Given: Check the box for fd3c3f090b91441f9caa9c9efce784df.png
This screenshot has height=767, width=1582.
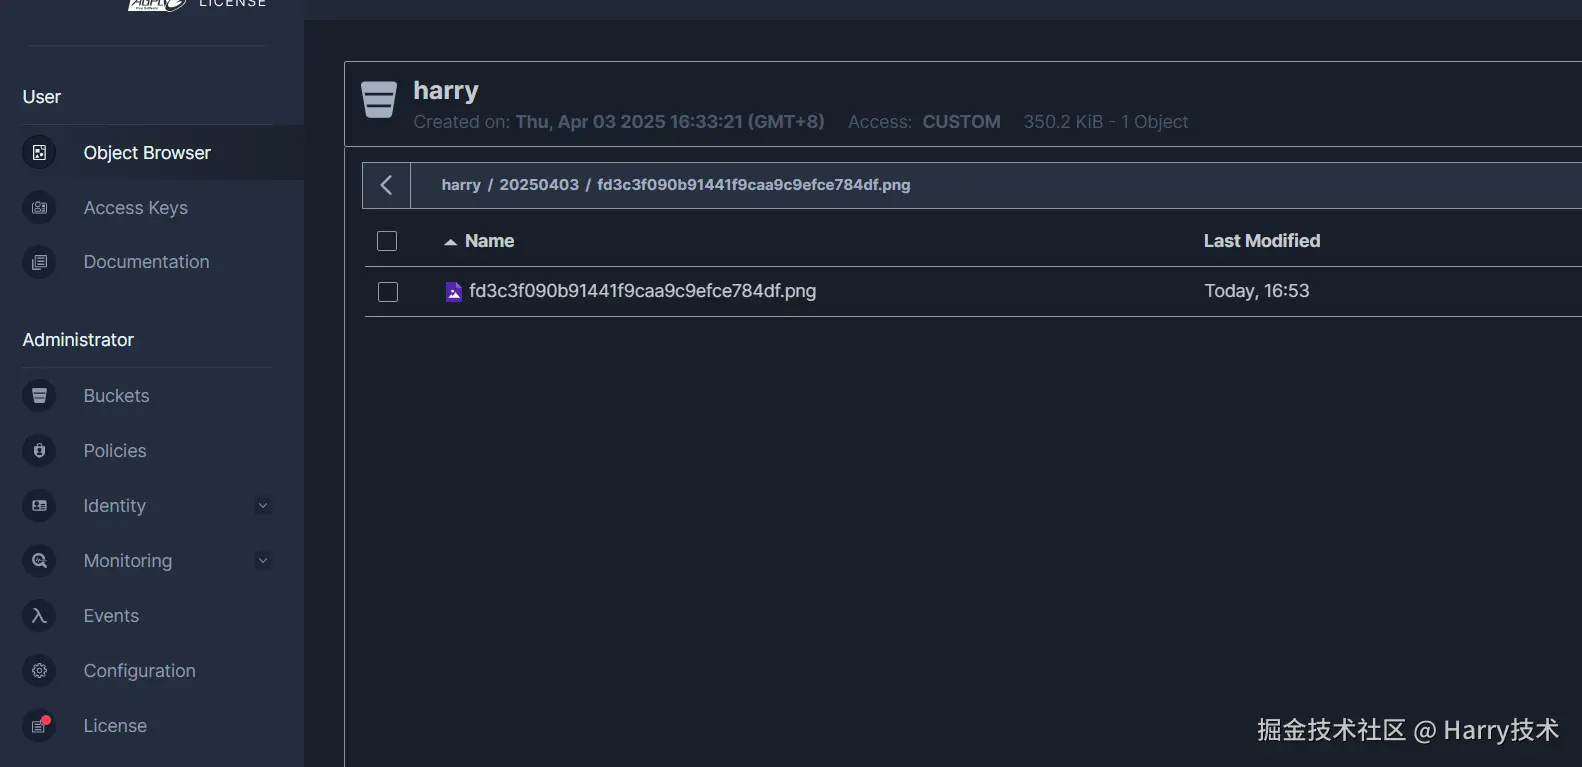Looking at the screenshot, I should click(x=388, y=292).
